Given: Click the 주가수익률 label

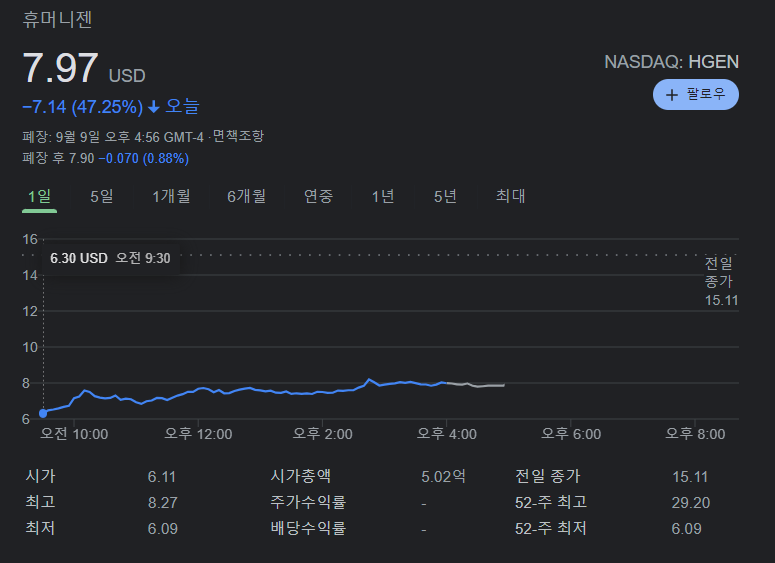Looking at the screenshot, I should [x=308, y=502].
